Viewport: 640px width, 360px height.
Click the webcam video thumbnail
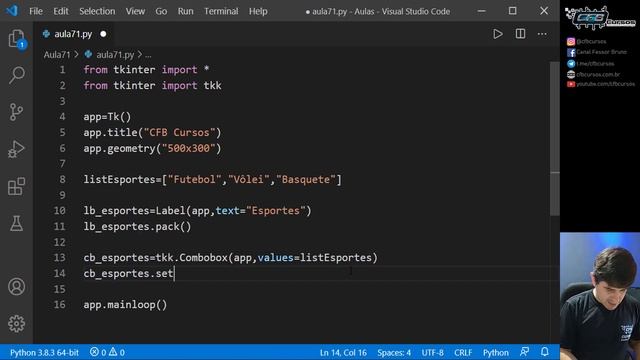pyautogui.click(x=600, y=296)
